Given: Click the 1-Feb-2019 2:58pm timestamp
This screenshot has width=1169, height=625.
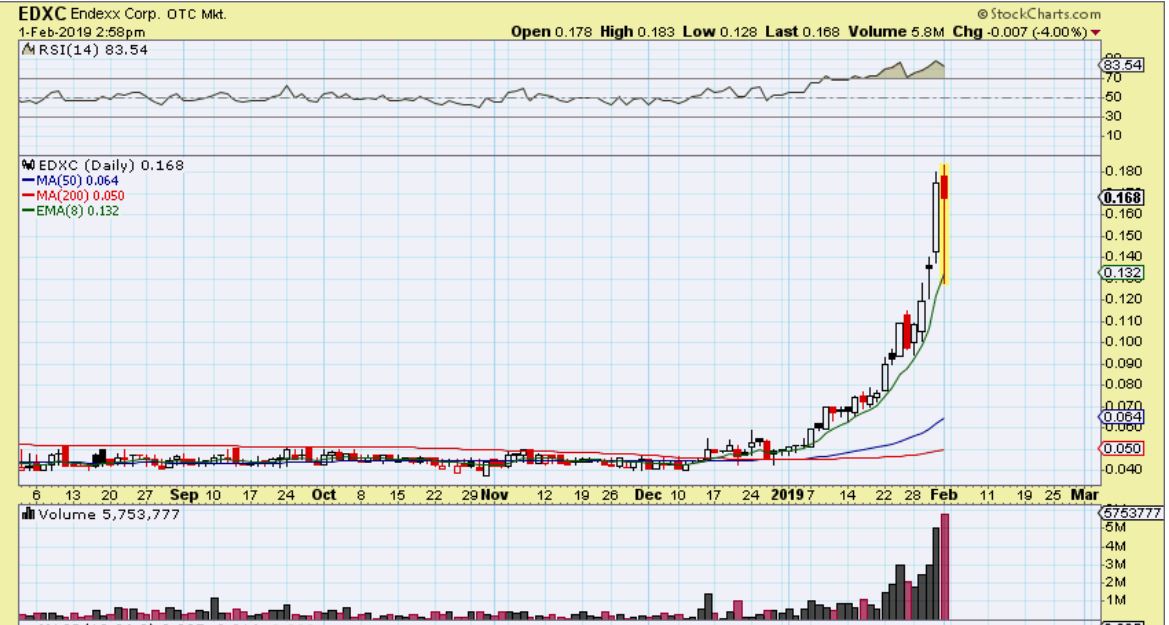Looking at the screenshot, I should [x=82, y=32].
